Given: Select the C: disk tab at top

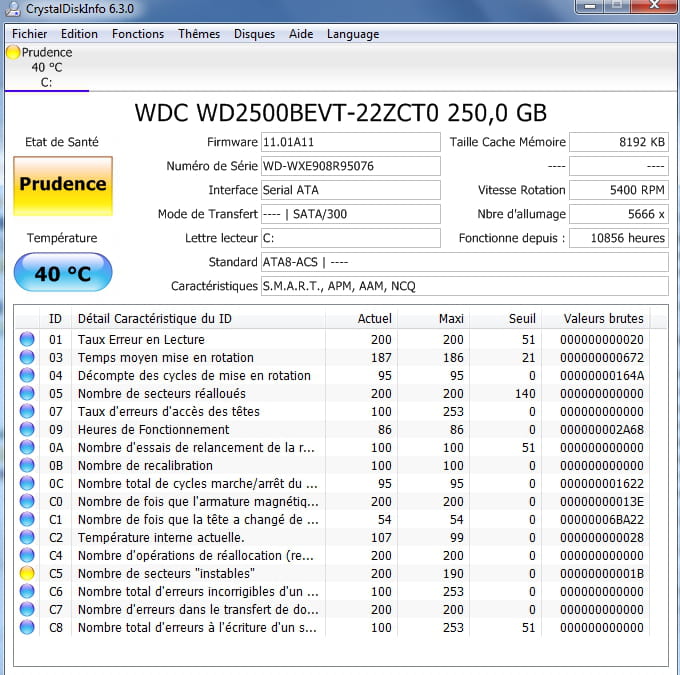Looking at the screenshot, I should tap(46, 68).
